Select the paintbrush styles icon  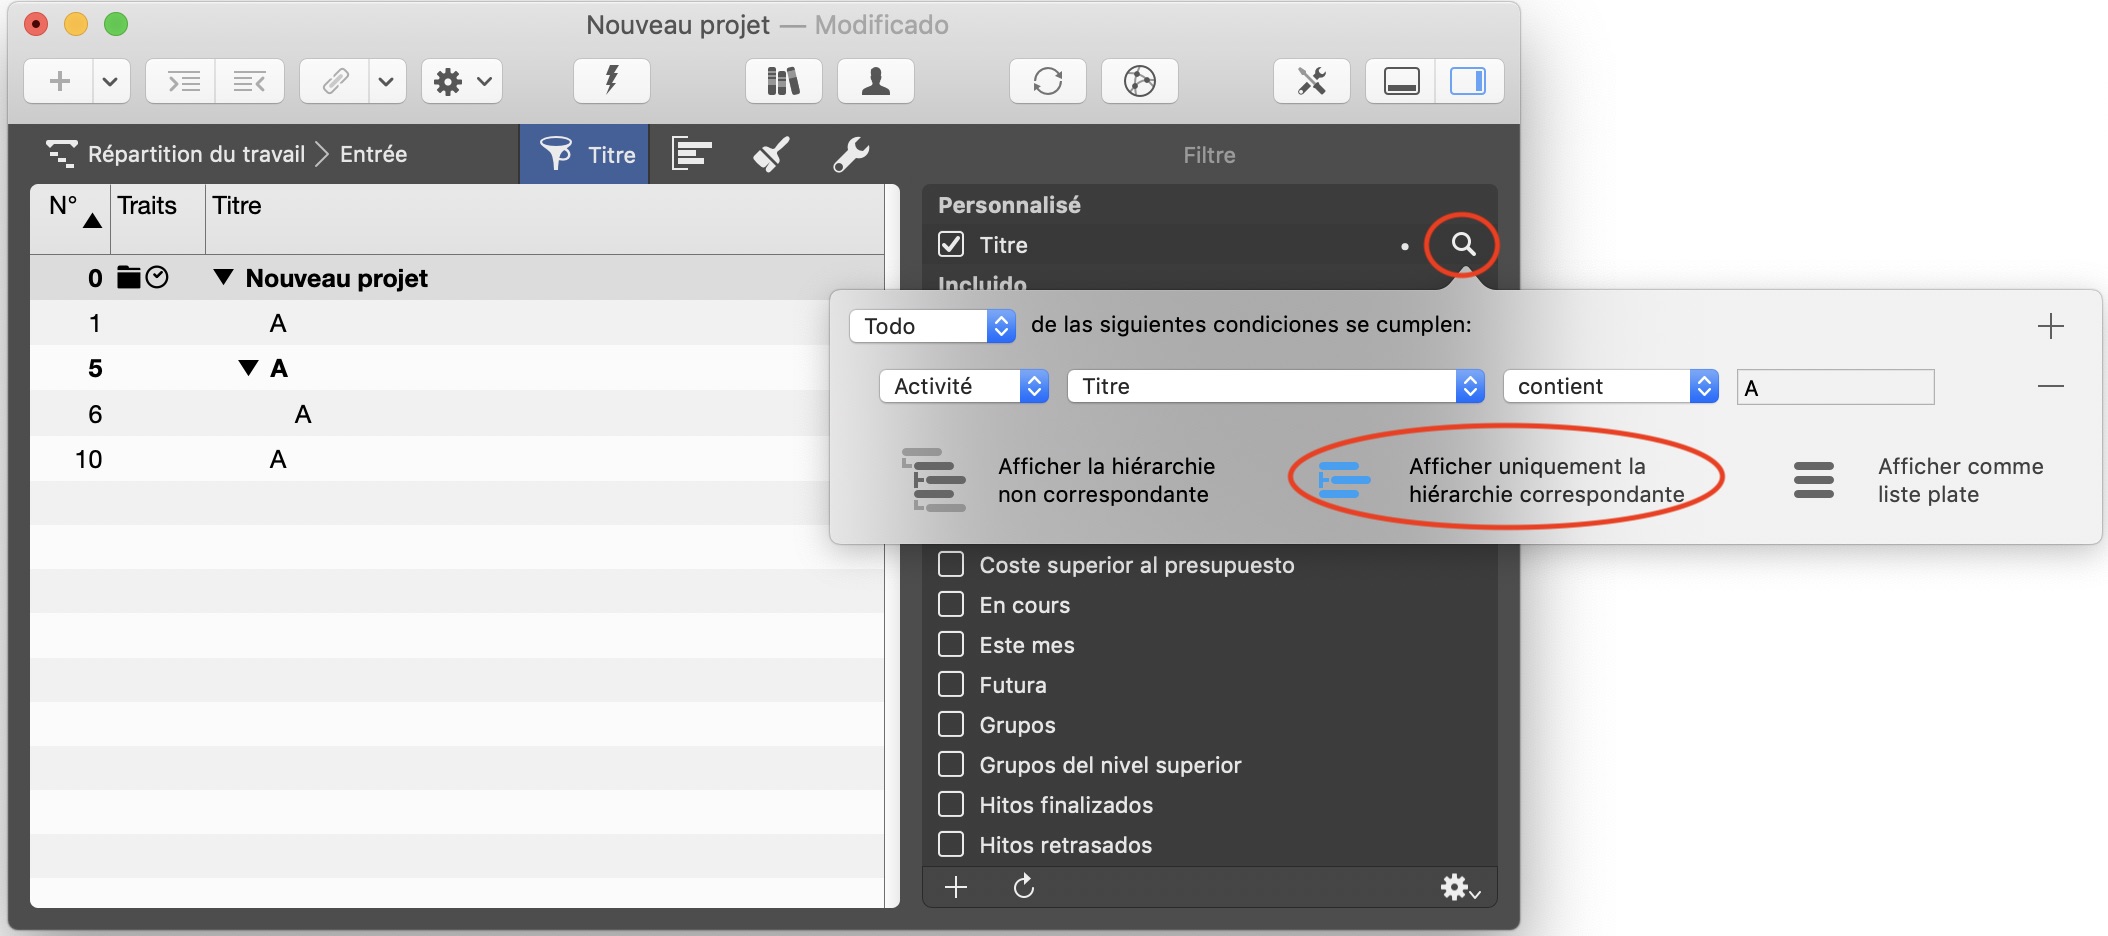(x=771, y=154)
